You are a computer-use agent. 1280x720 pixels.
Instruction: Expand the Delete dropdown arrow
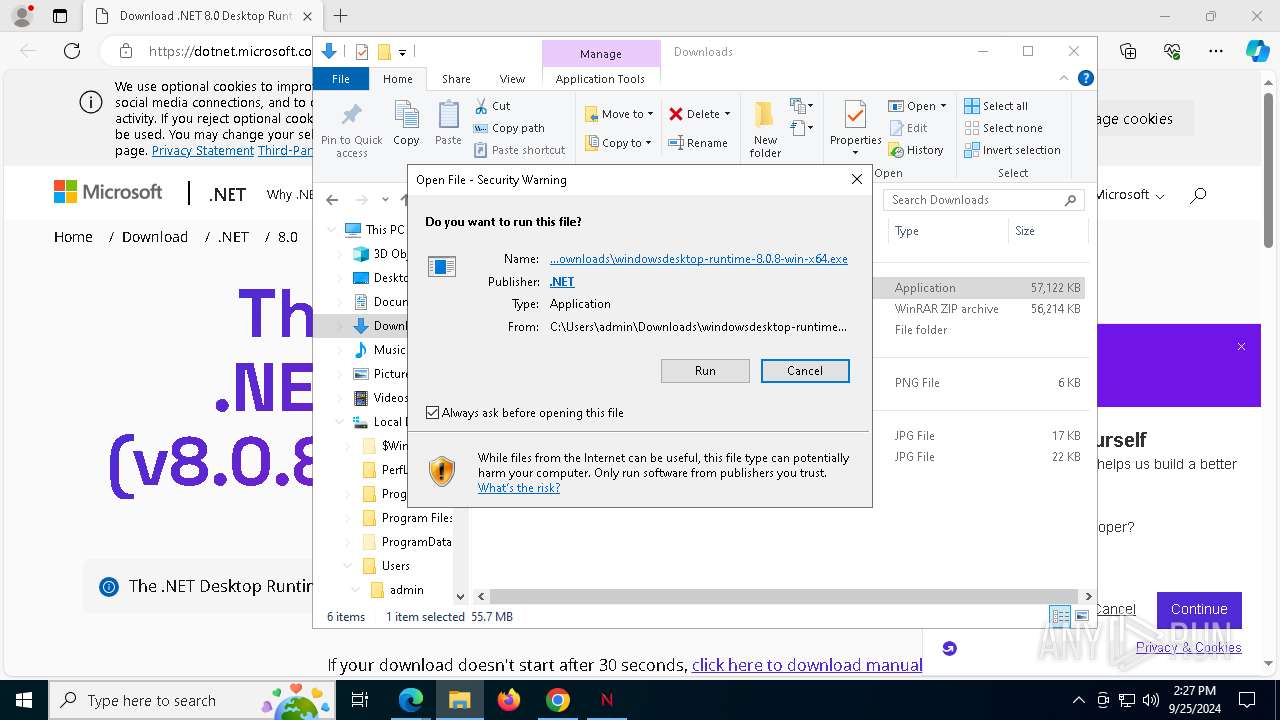point(727,114)
